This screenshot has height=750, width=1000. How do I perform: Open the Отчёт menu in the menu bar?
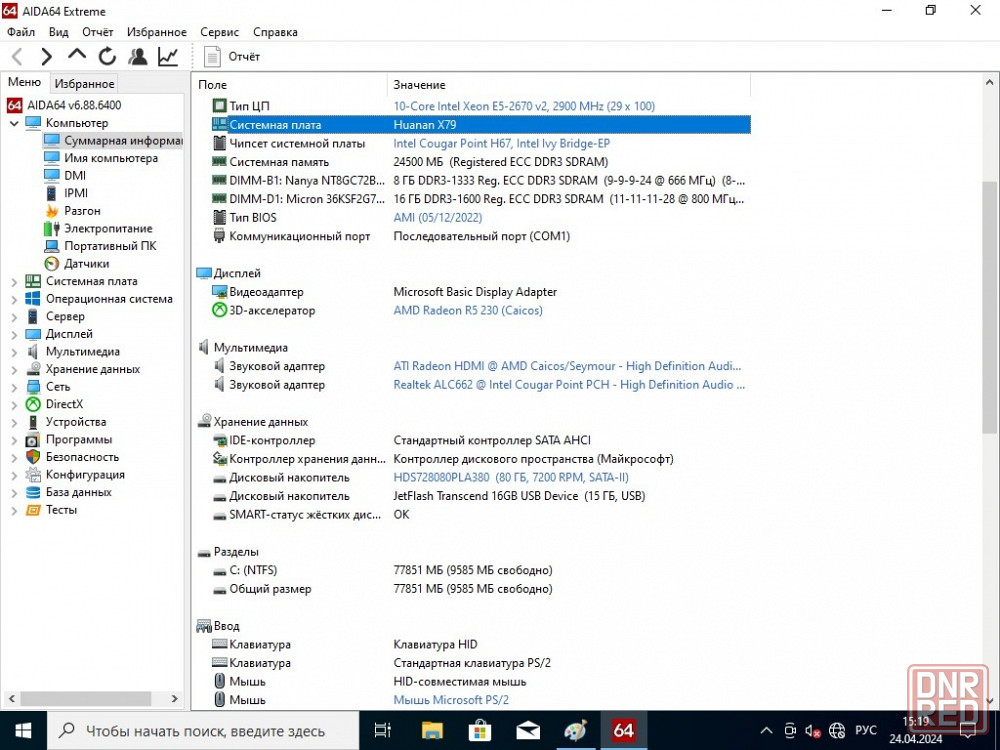98,32
